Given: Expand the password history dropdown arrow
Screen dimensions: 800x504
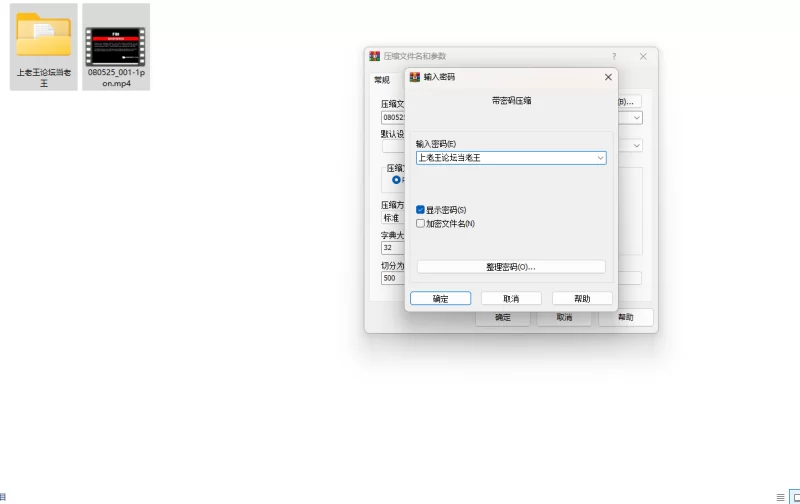Looking at the screenshot, I should tap(601, 158).
